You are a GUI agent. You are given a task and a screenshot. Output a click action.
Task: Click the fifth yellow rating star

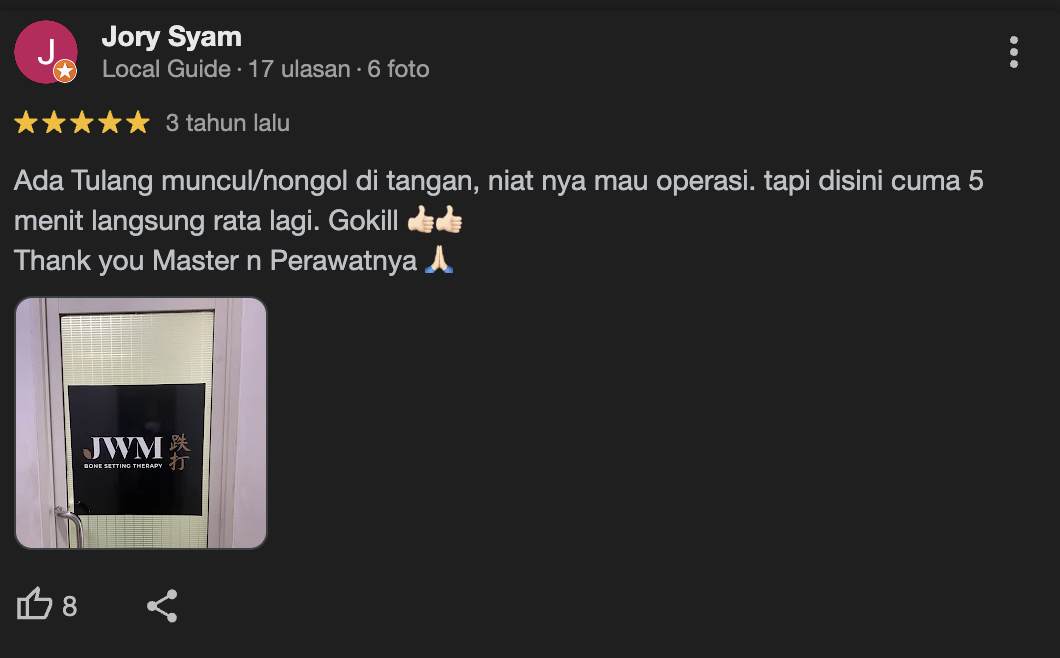tap(137, 122)
